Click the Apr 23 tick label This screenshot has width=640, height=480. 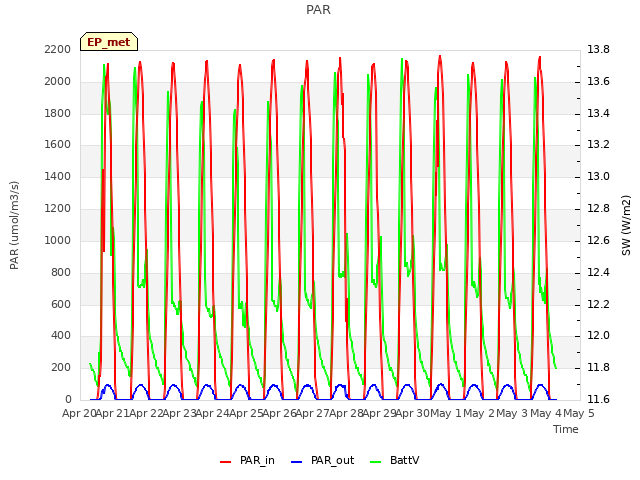pyautogui.click(x=179, y=413)
